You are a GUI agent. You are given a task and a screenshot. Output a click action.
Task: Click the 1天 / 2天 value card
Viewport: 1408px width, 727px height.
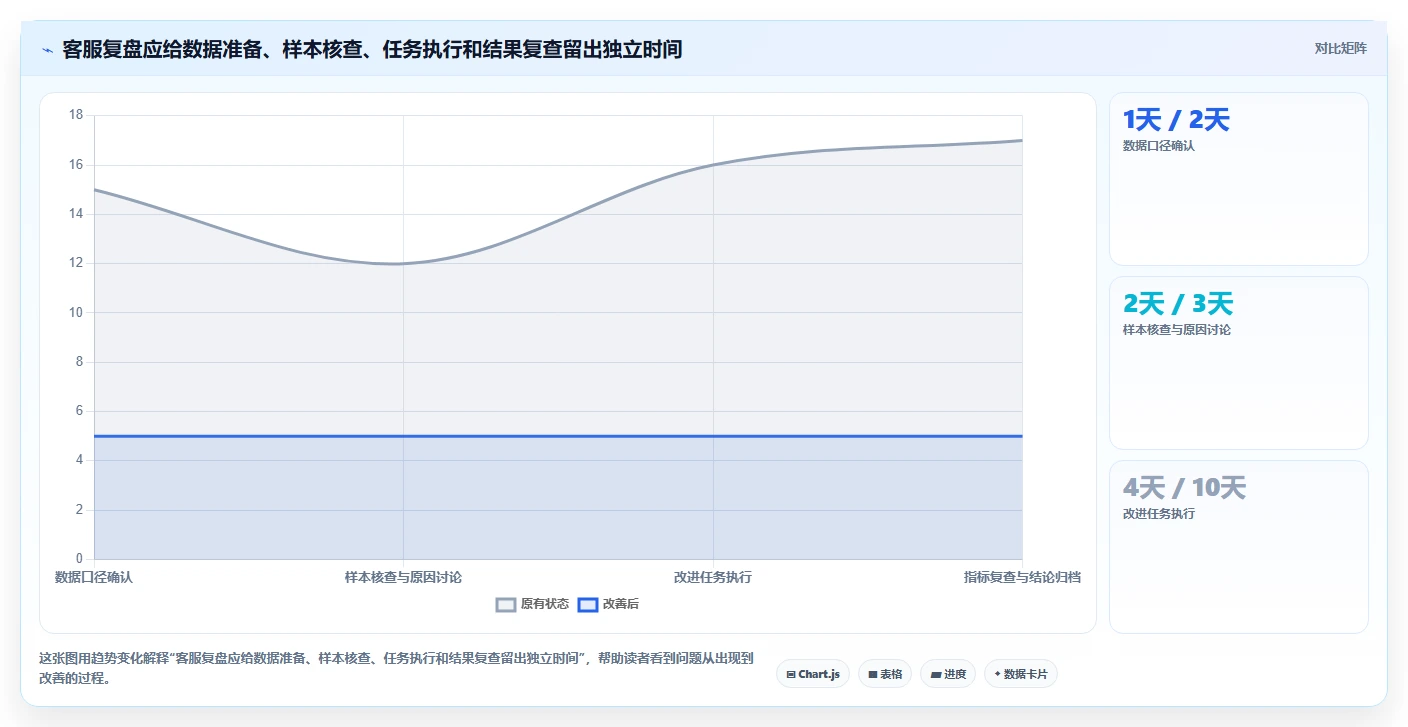coord(1239,179)
